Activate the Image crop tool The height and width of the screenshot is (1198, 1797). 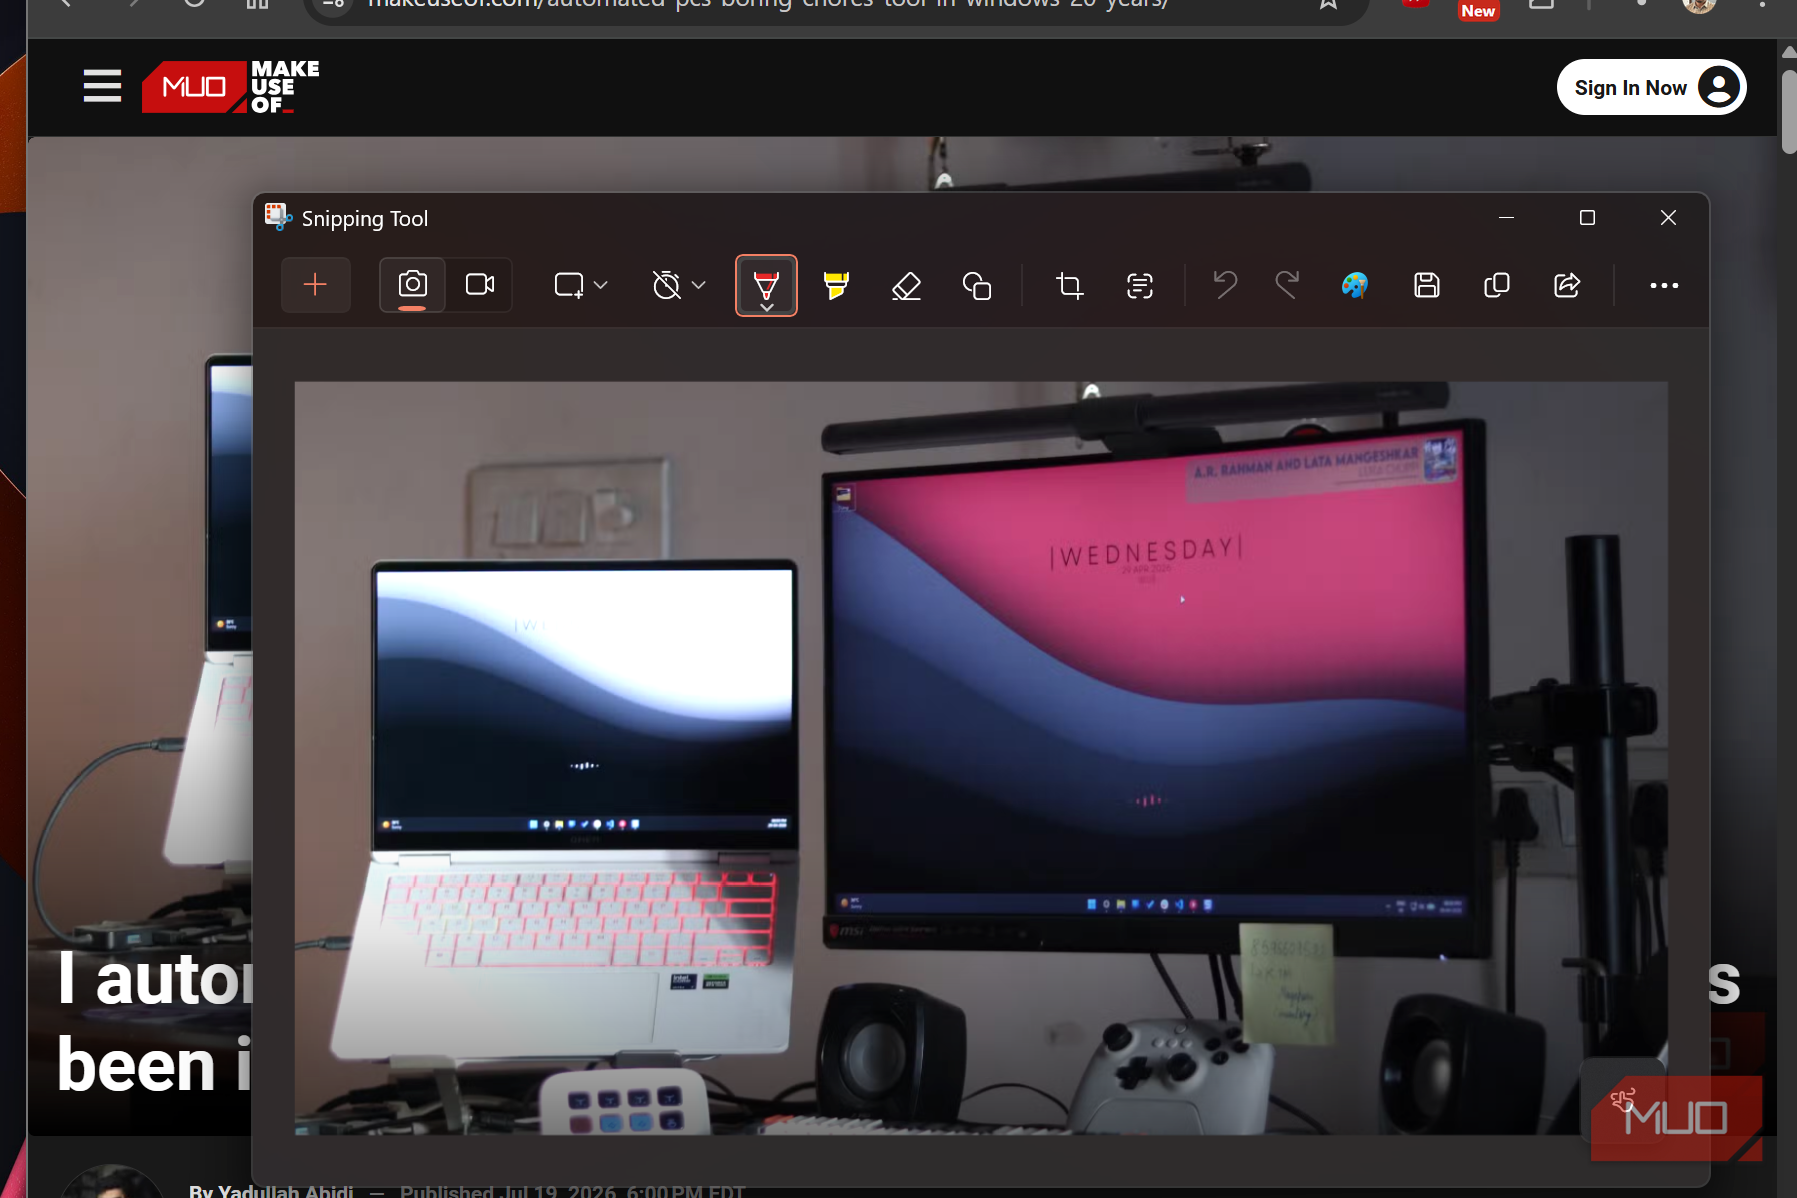point(1069,286)
